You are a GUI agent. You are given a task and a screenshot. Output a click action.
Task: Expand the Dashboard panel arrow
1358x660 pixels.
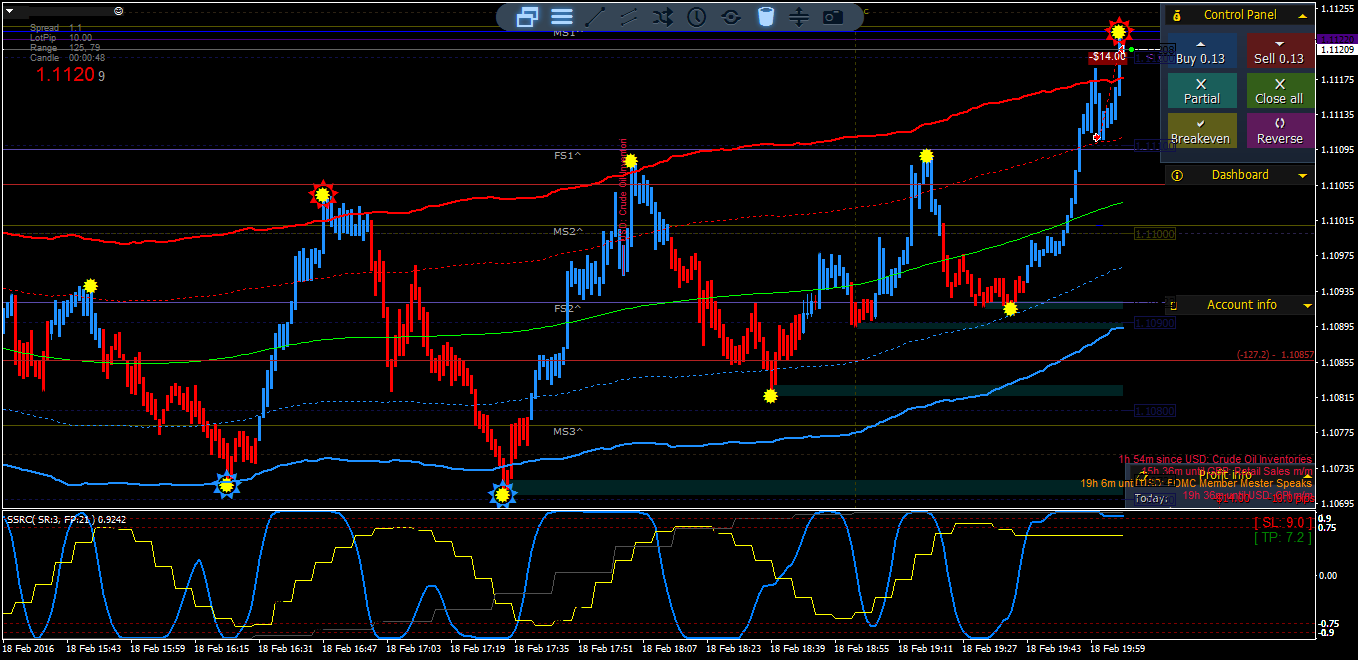(x=1302, y=175)
